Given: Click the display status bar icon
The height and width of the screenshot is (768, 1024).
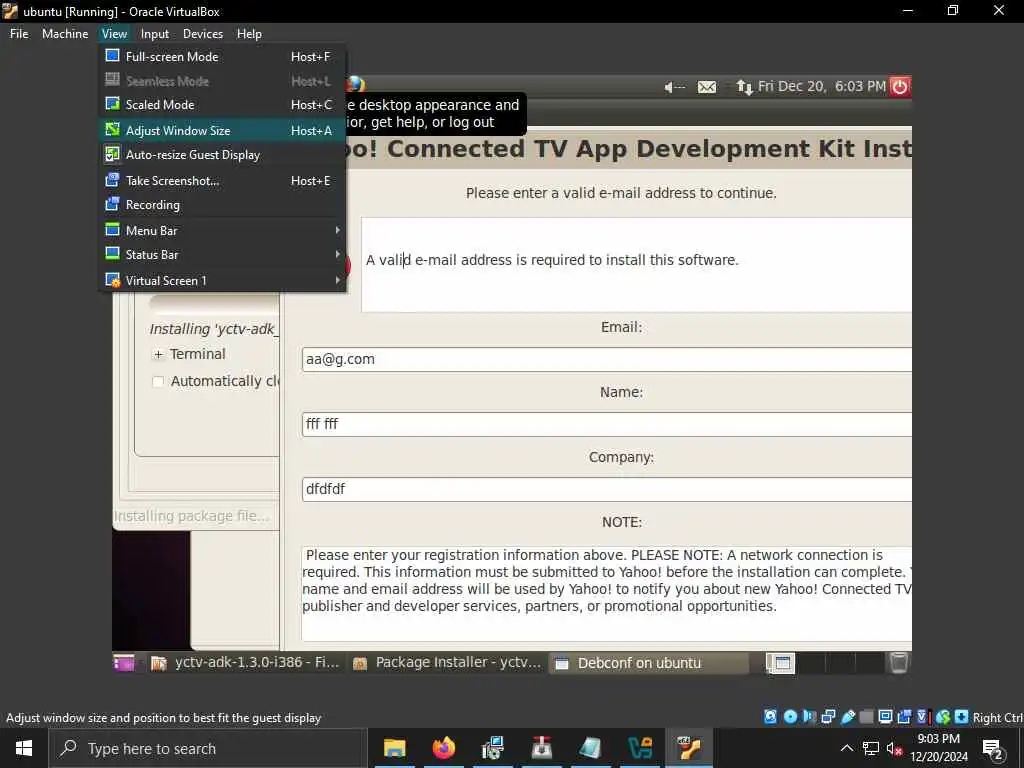Looking at the screenshot, I should point(886,717).
